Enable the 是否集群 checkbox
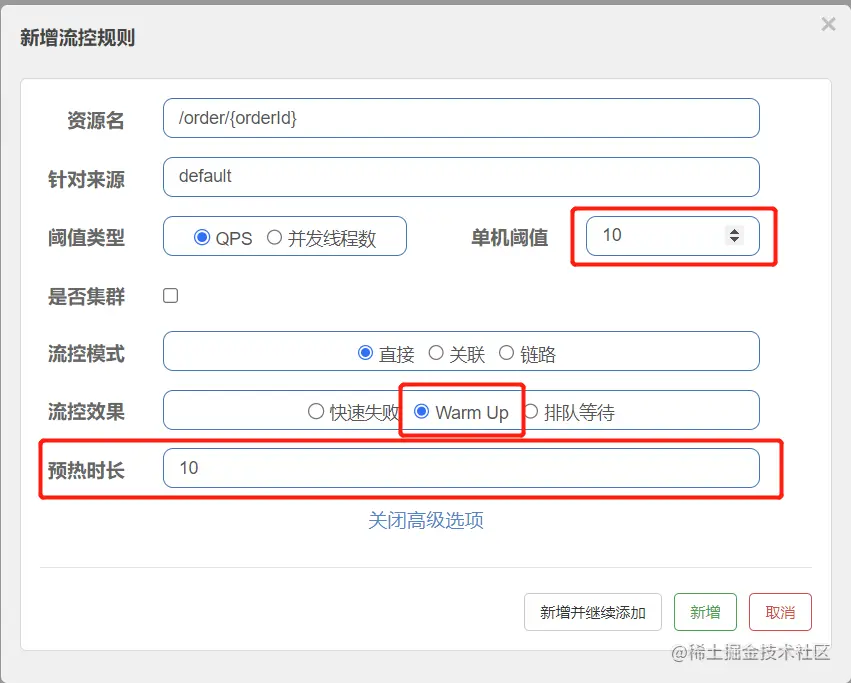The height and width of the screenshot is (683, 851). [x=170, y=295]
